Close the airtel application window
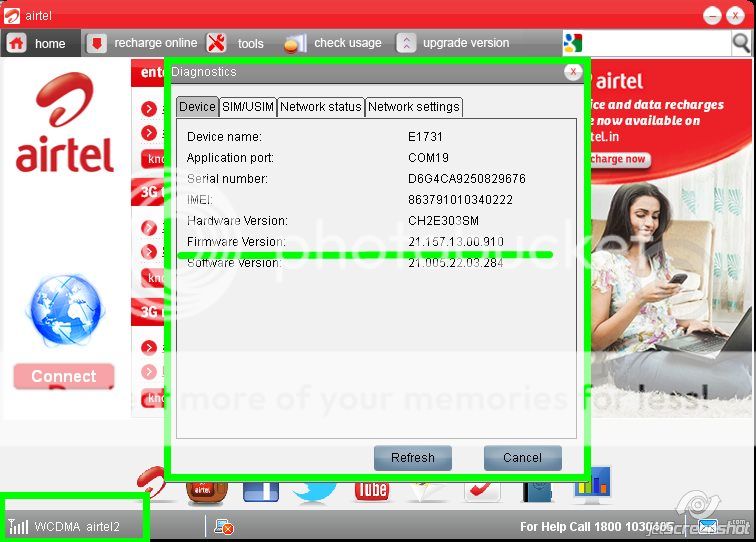Image resolution: width=756 pixels, height=542 pixels. [736, 16]
